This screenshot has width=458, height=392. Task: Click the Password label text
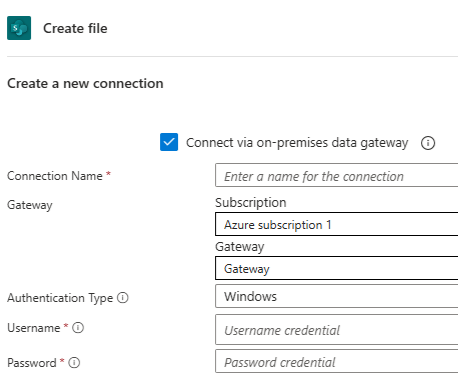tap(32, 363)
